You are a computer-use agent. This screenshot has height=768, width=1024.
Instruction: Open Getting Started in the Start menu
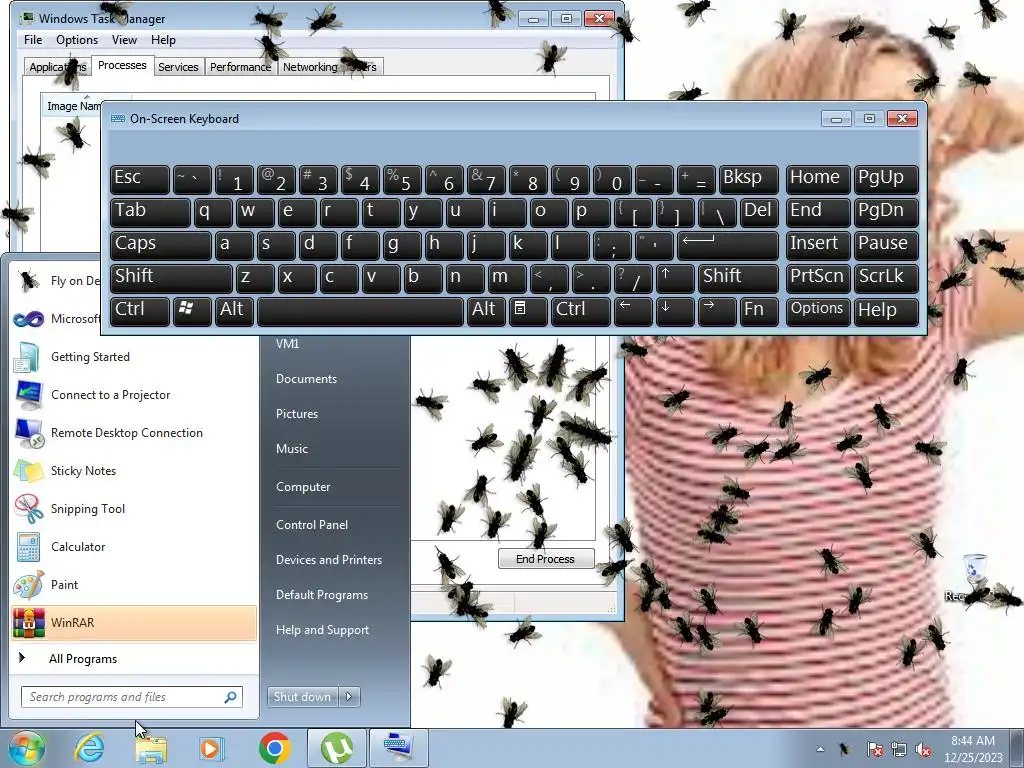point(134,357)
